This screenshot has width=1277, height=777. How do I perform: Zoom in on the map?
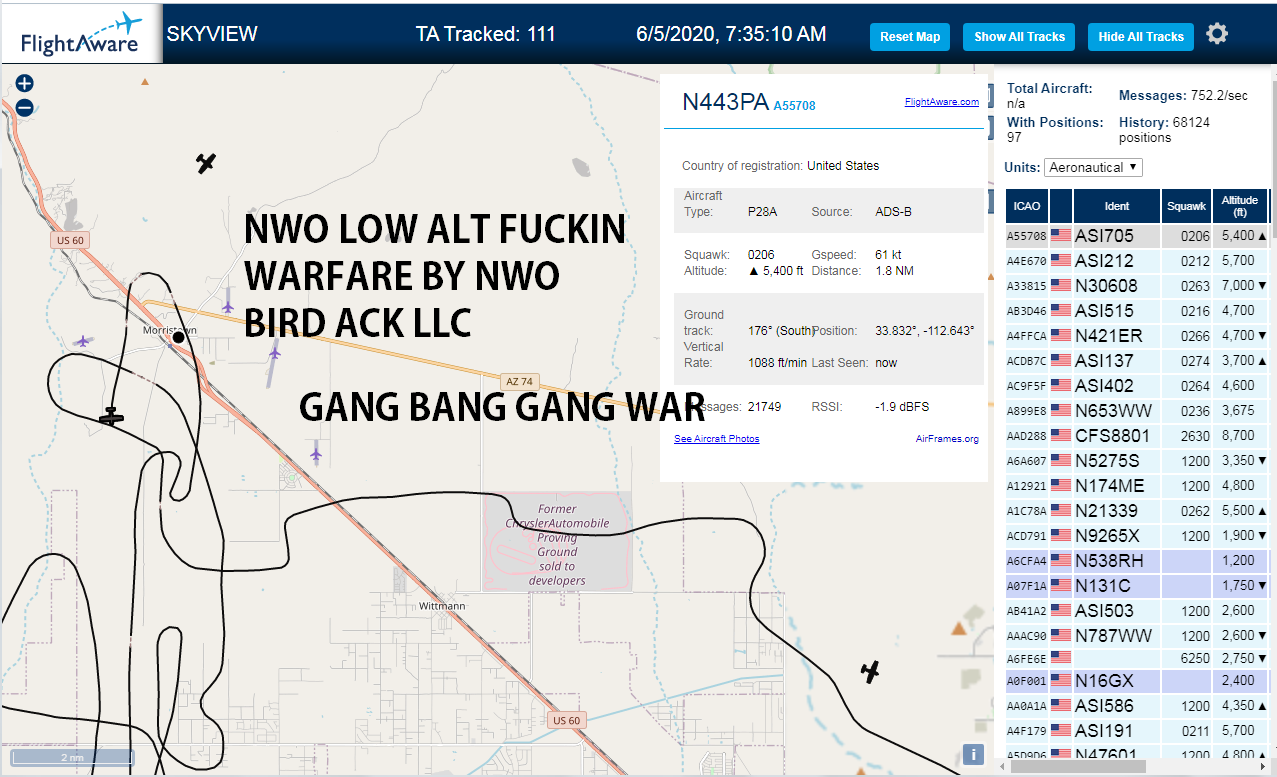click(x=25, y=84)
